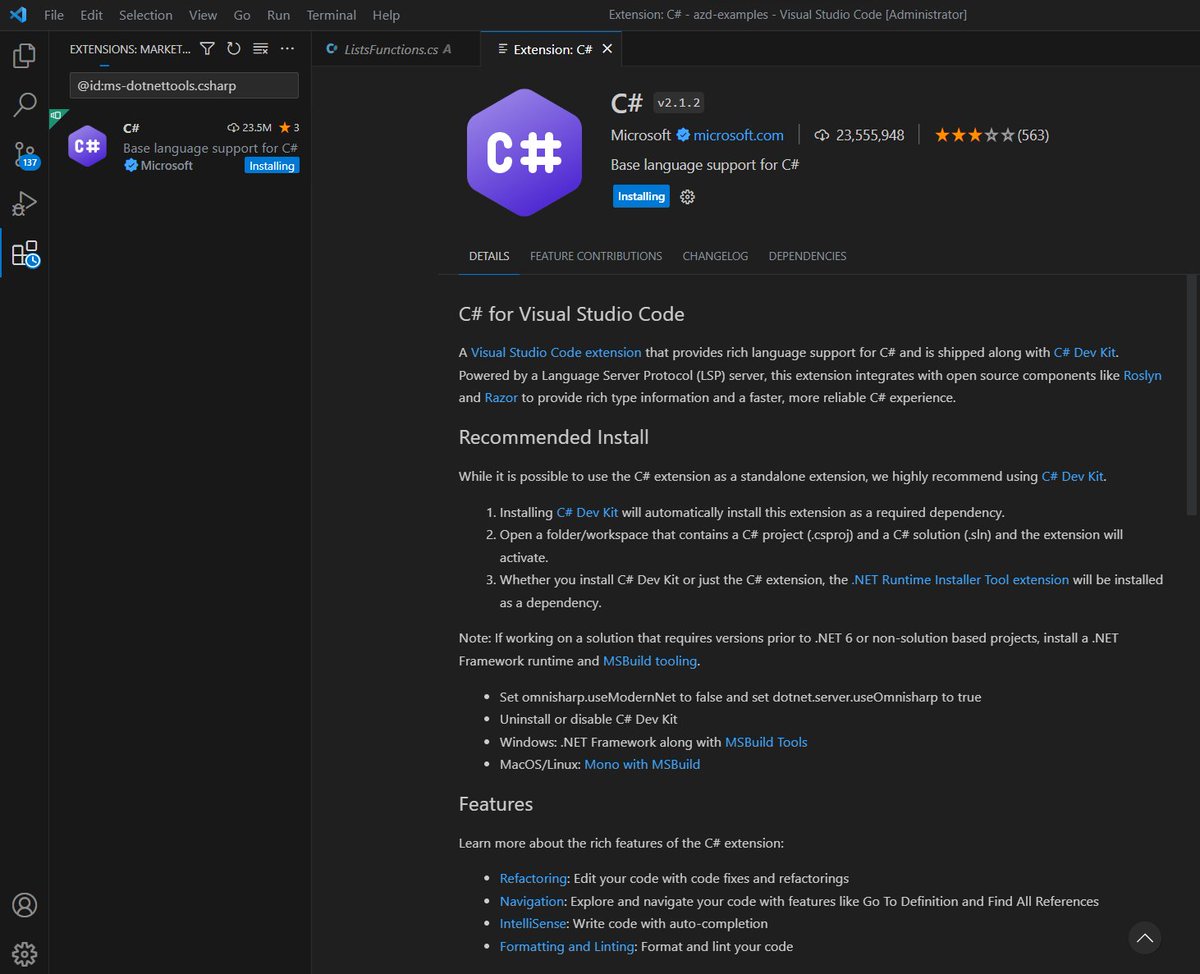Open the Navigation feature link
The image size is (1200, 974).
click(532, 901)
